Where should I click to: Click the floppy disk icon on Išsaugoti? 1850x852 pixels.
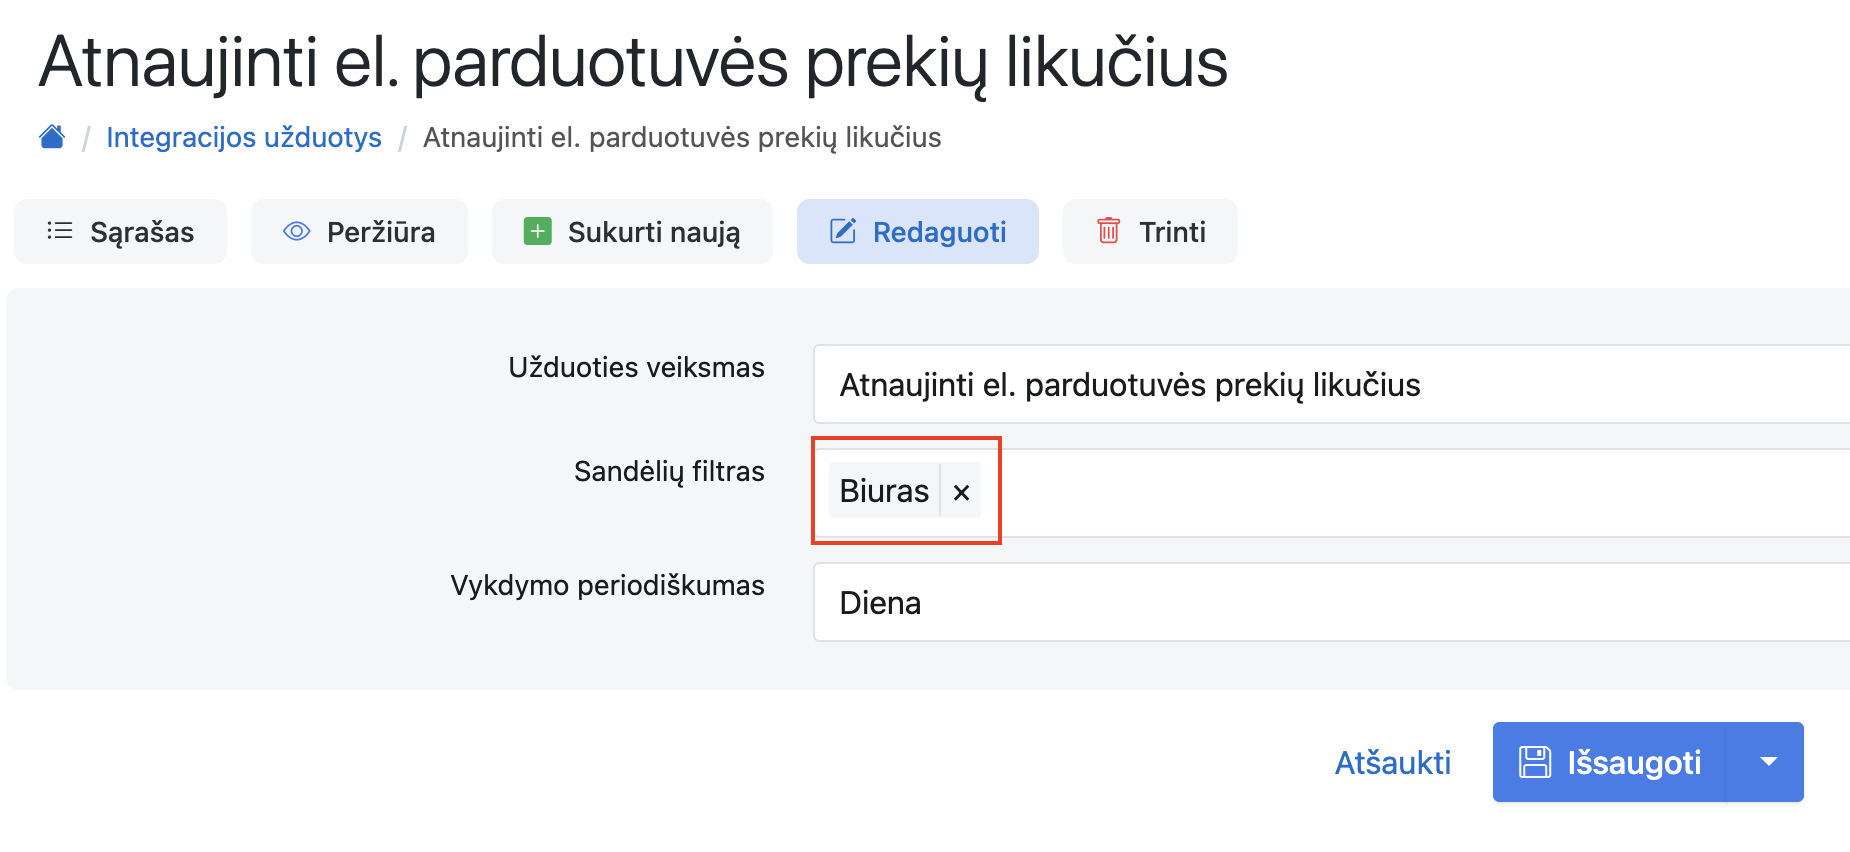(1535, 762)
